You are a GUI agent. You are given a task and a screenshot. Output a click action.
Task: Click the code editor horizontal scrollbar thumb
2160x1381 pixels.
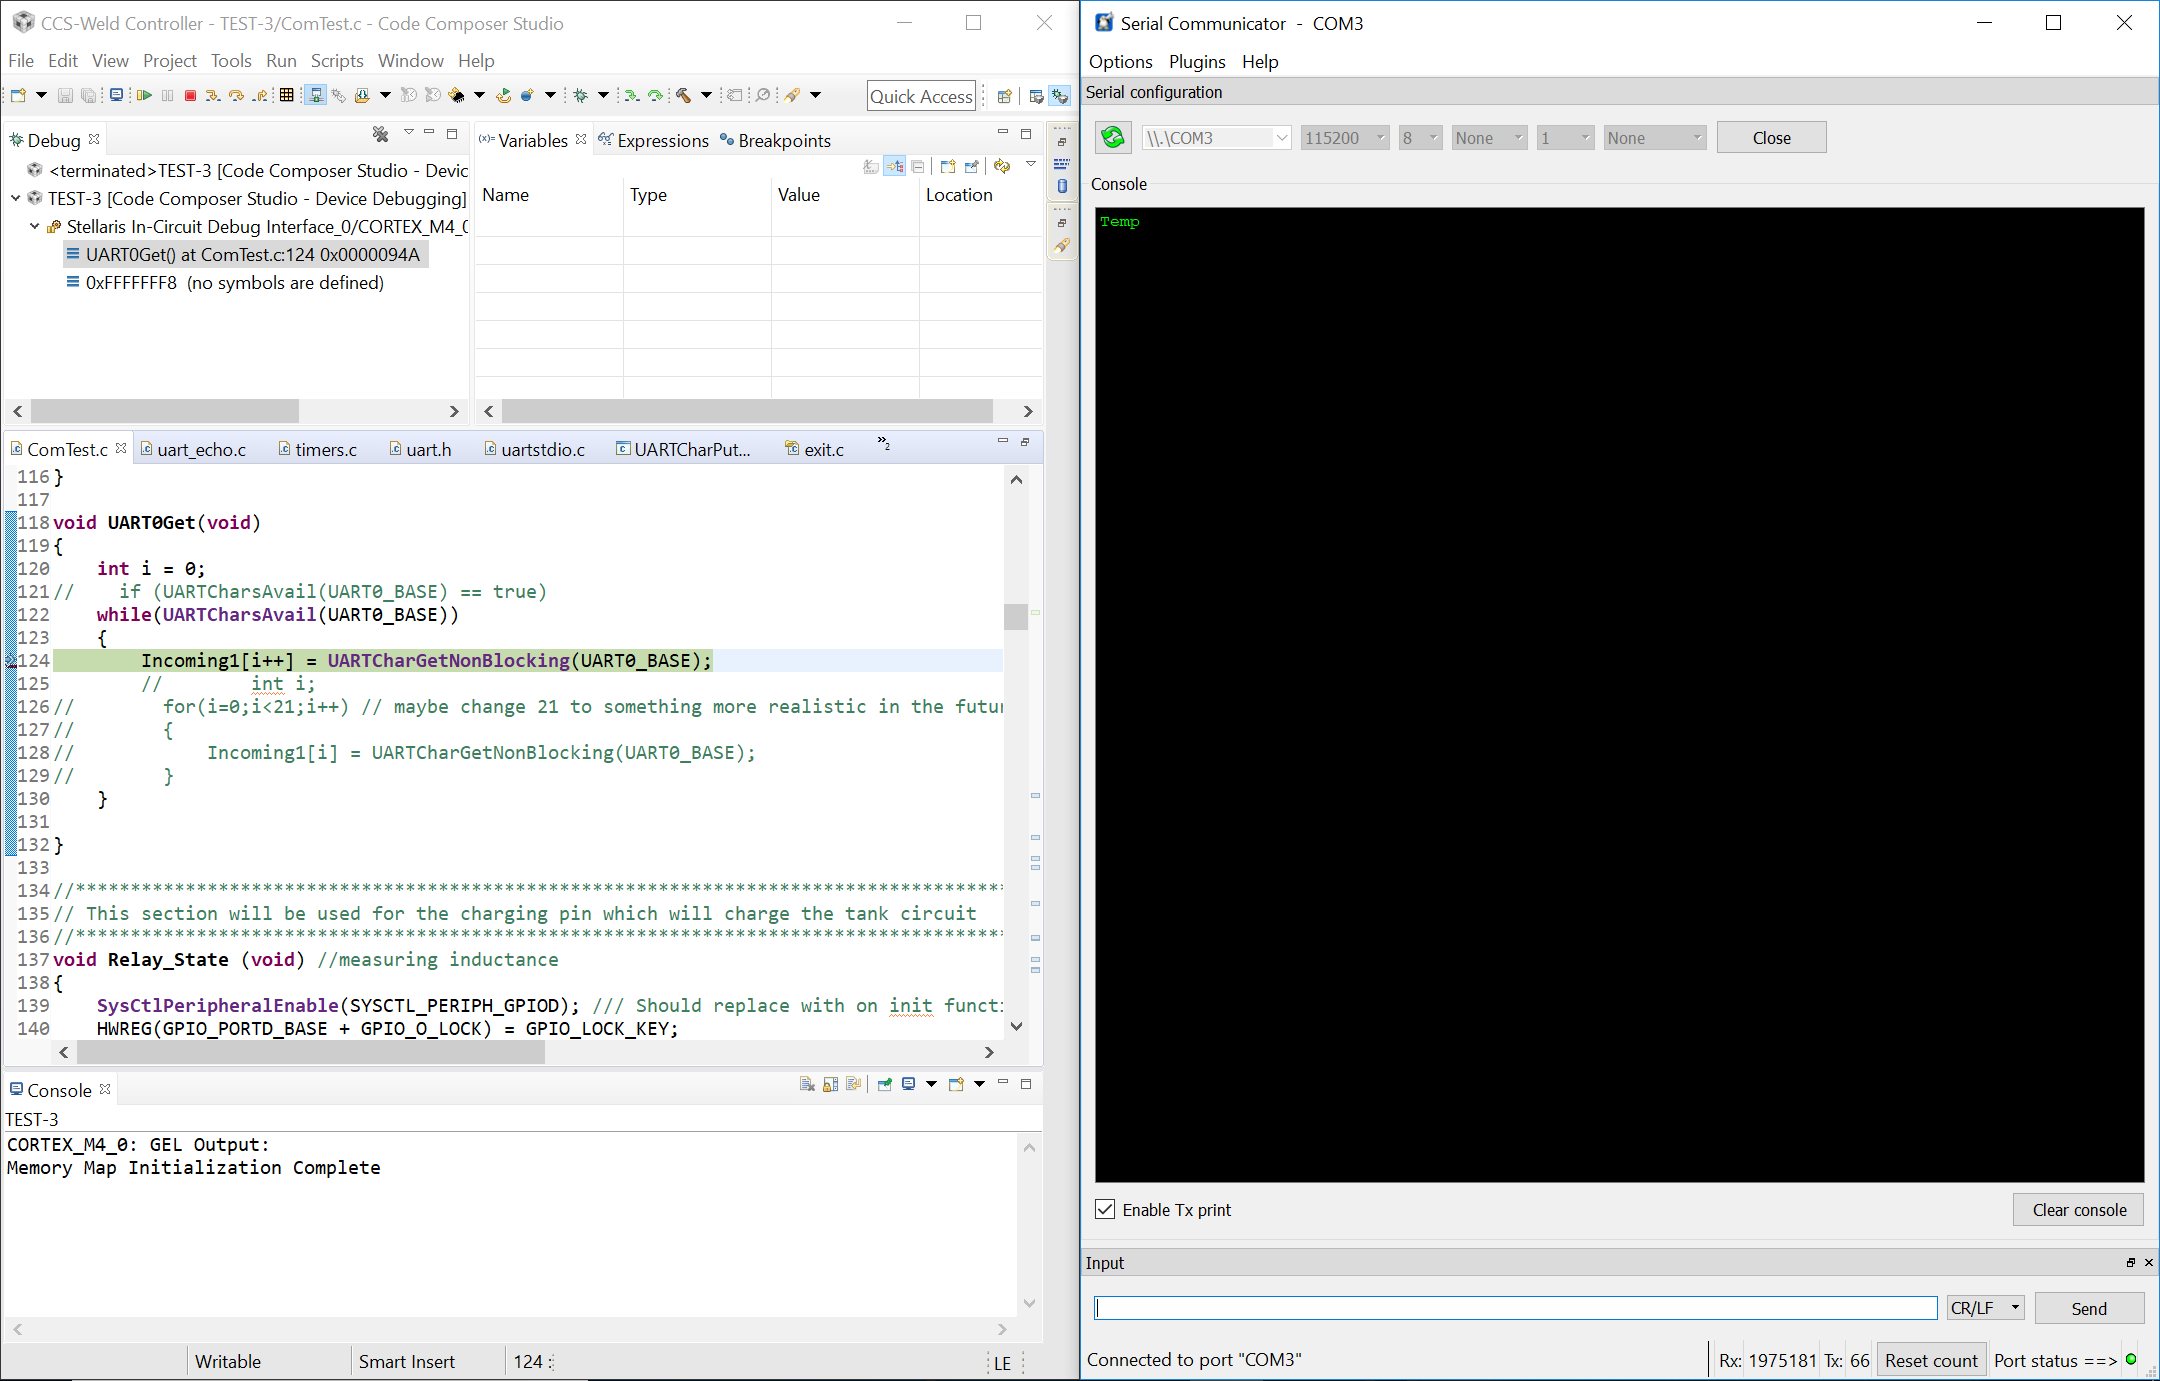pos(310,1052)
